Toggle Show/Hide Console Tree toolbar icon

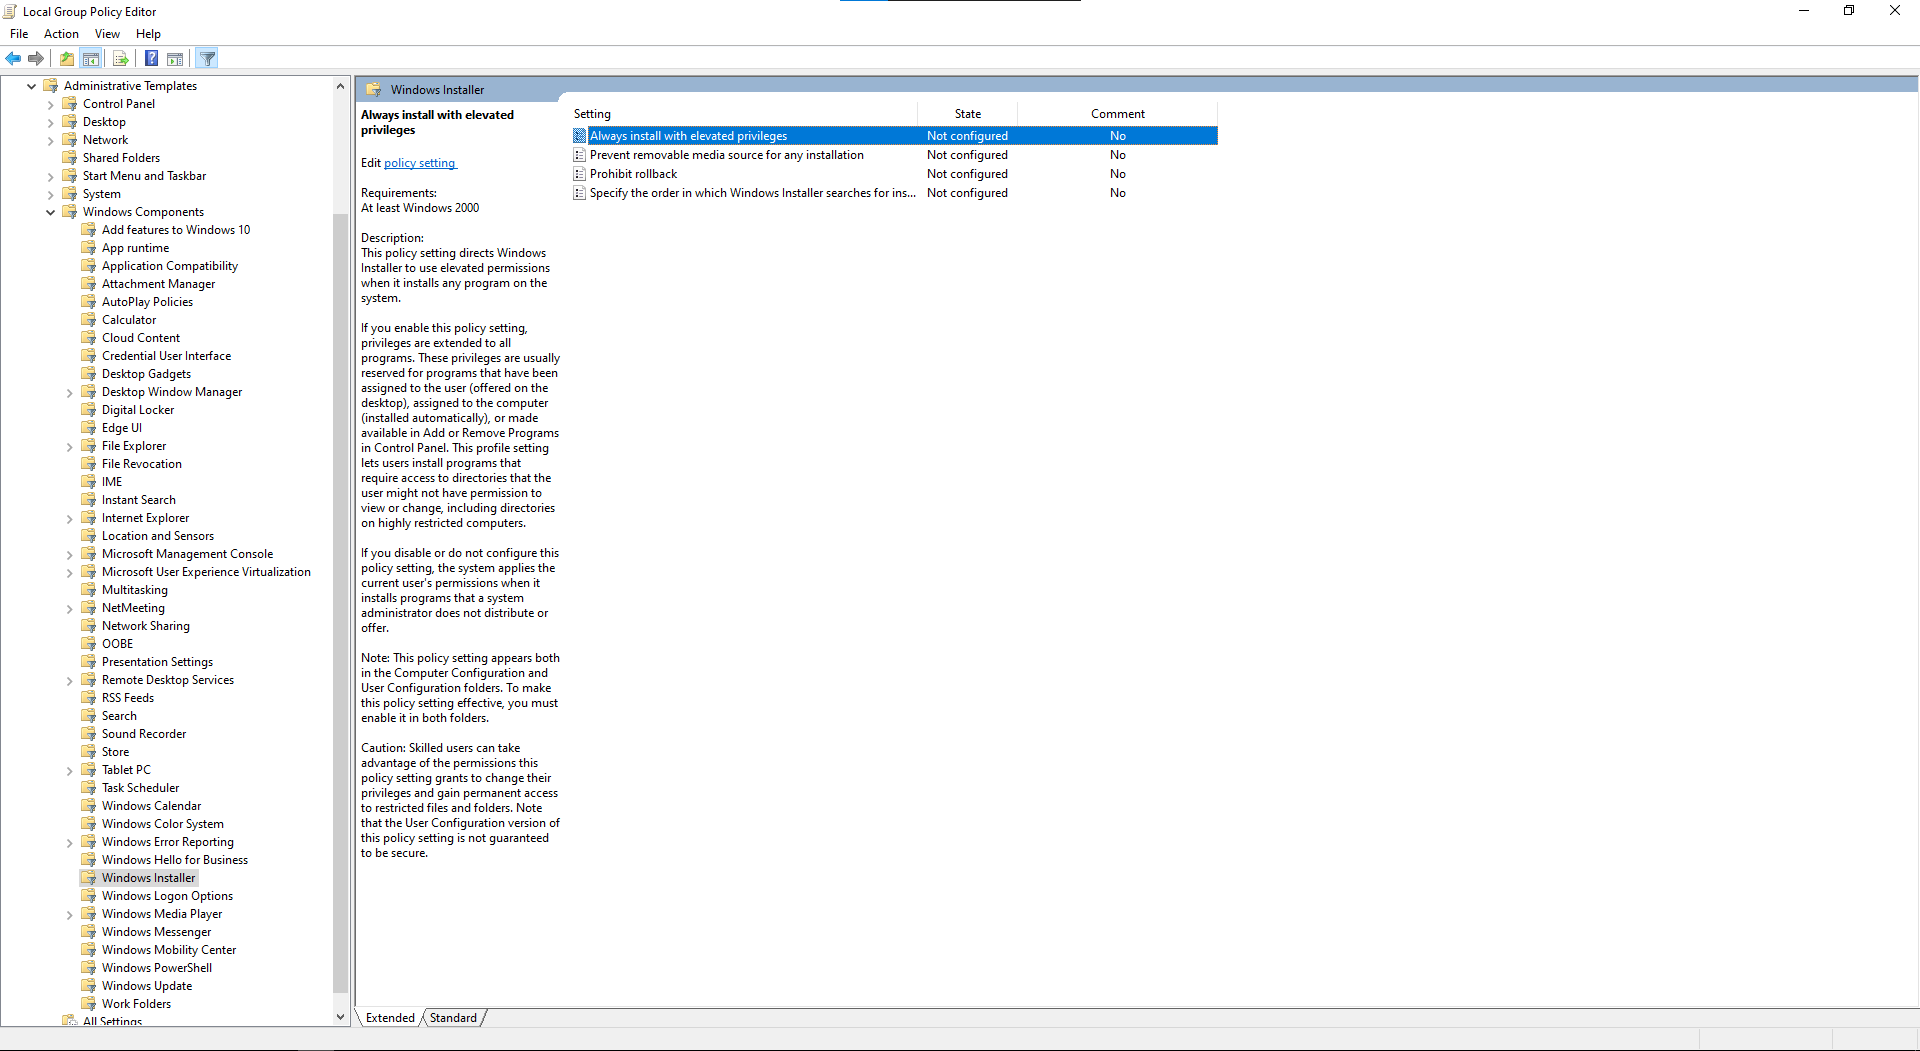tap(91, 59)
